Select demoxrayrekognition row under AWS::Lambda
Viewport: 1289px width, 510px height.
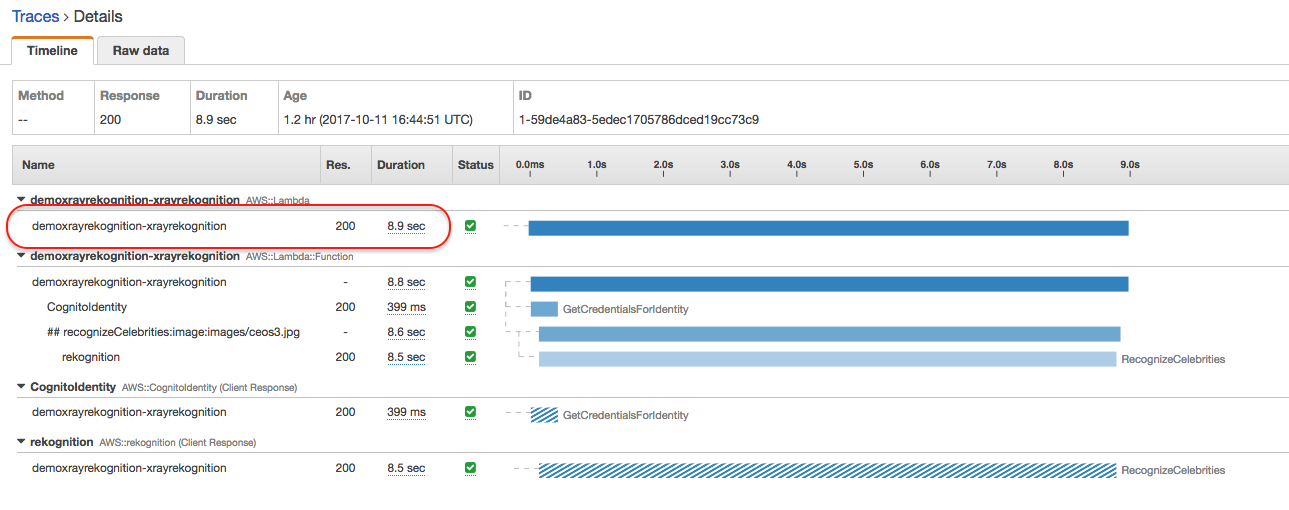click(x=129, y=226)
